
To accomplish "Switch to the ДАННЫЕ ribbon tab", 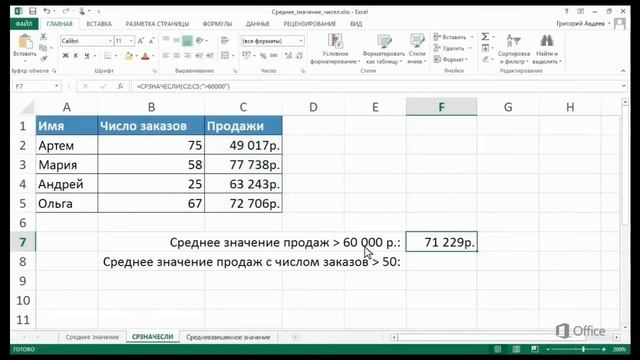I will 258,24.
